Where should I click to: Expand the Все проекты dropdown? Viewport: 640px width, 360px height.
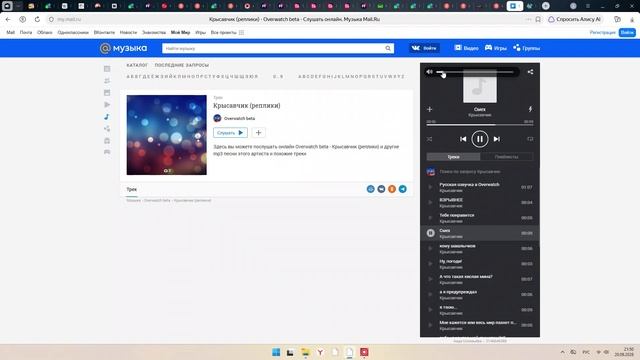tap(227, 32)
